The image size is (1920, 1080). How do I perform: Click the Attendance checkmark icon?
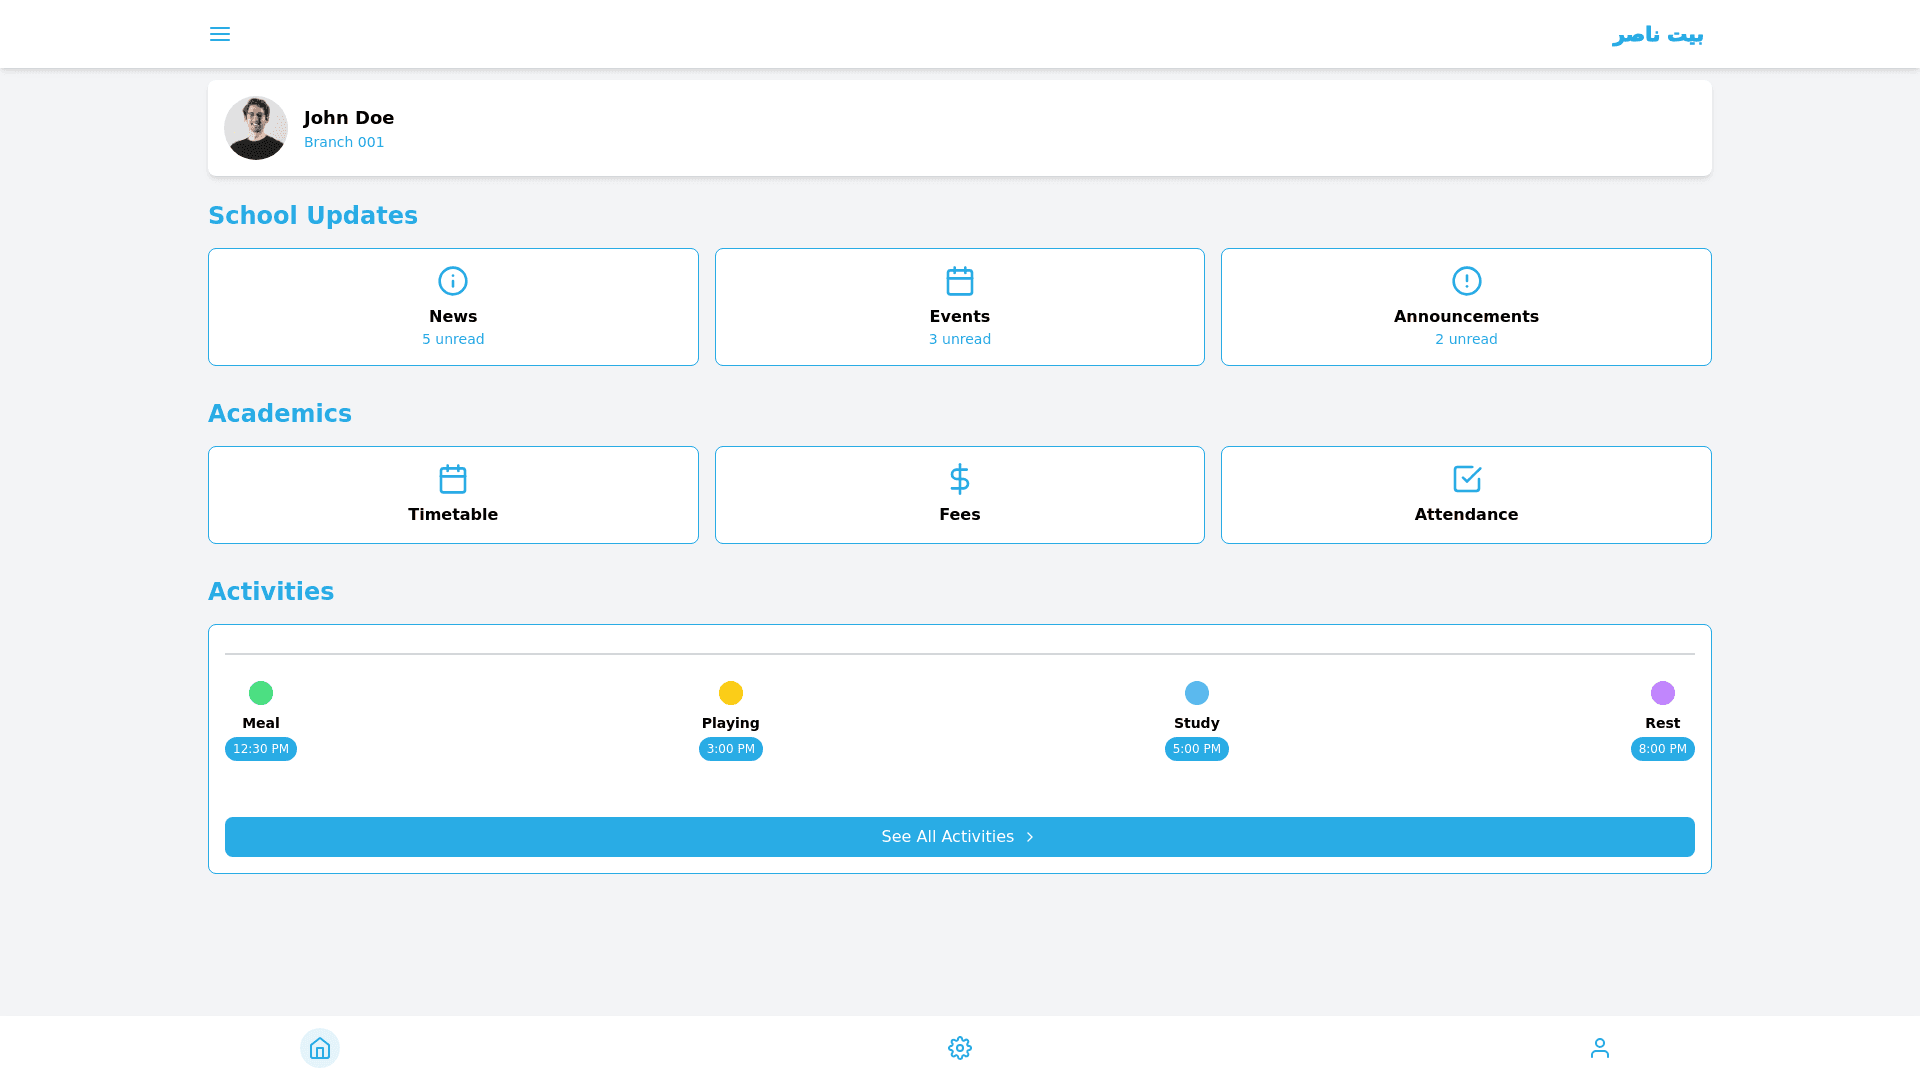pos(1466,479)
